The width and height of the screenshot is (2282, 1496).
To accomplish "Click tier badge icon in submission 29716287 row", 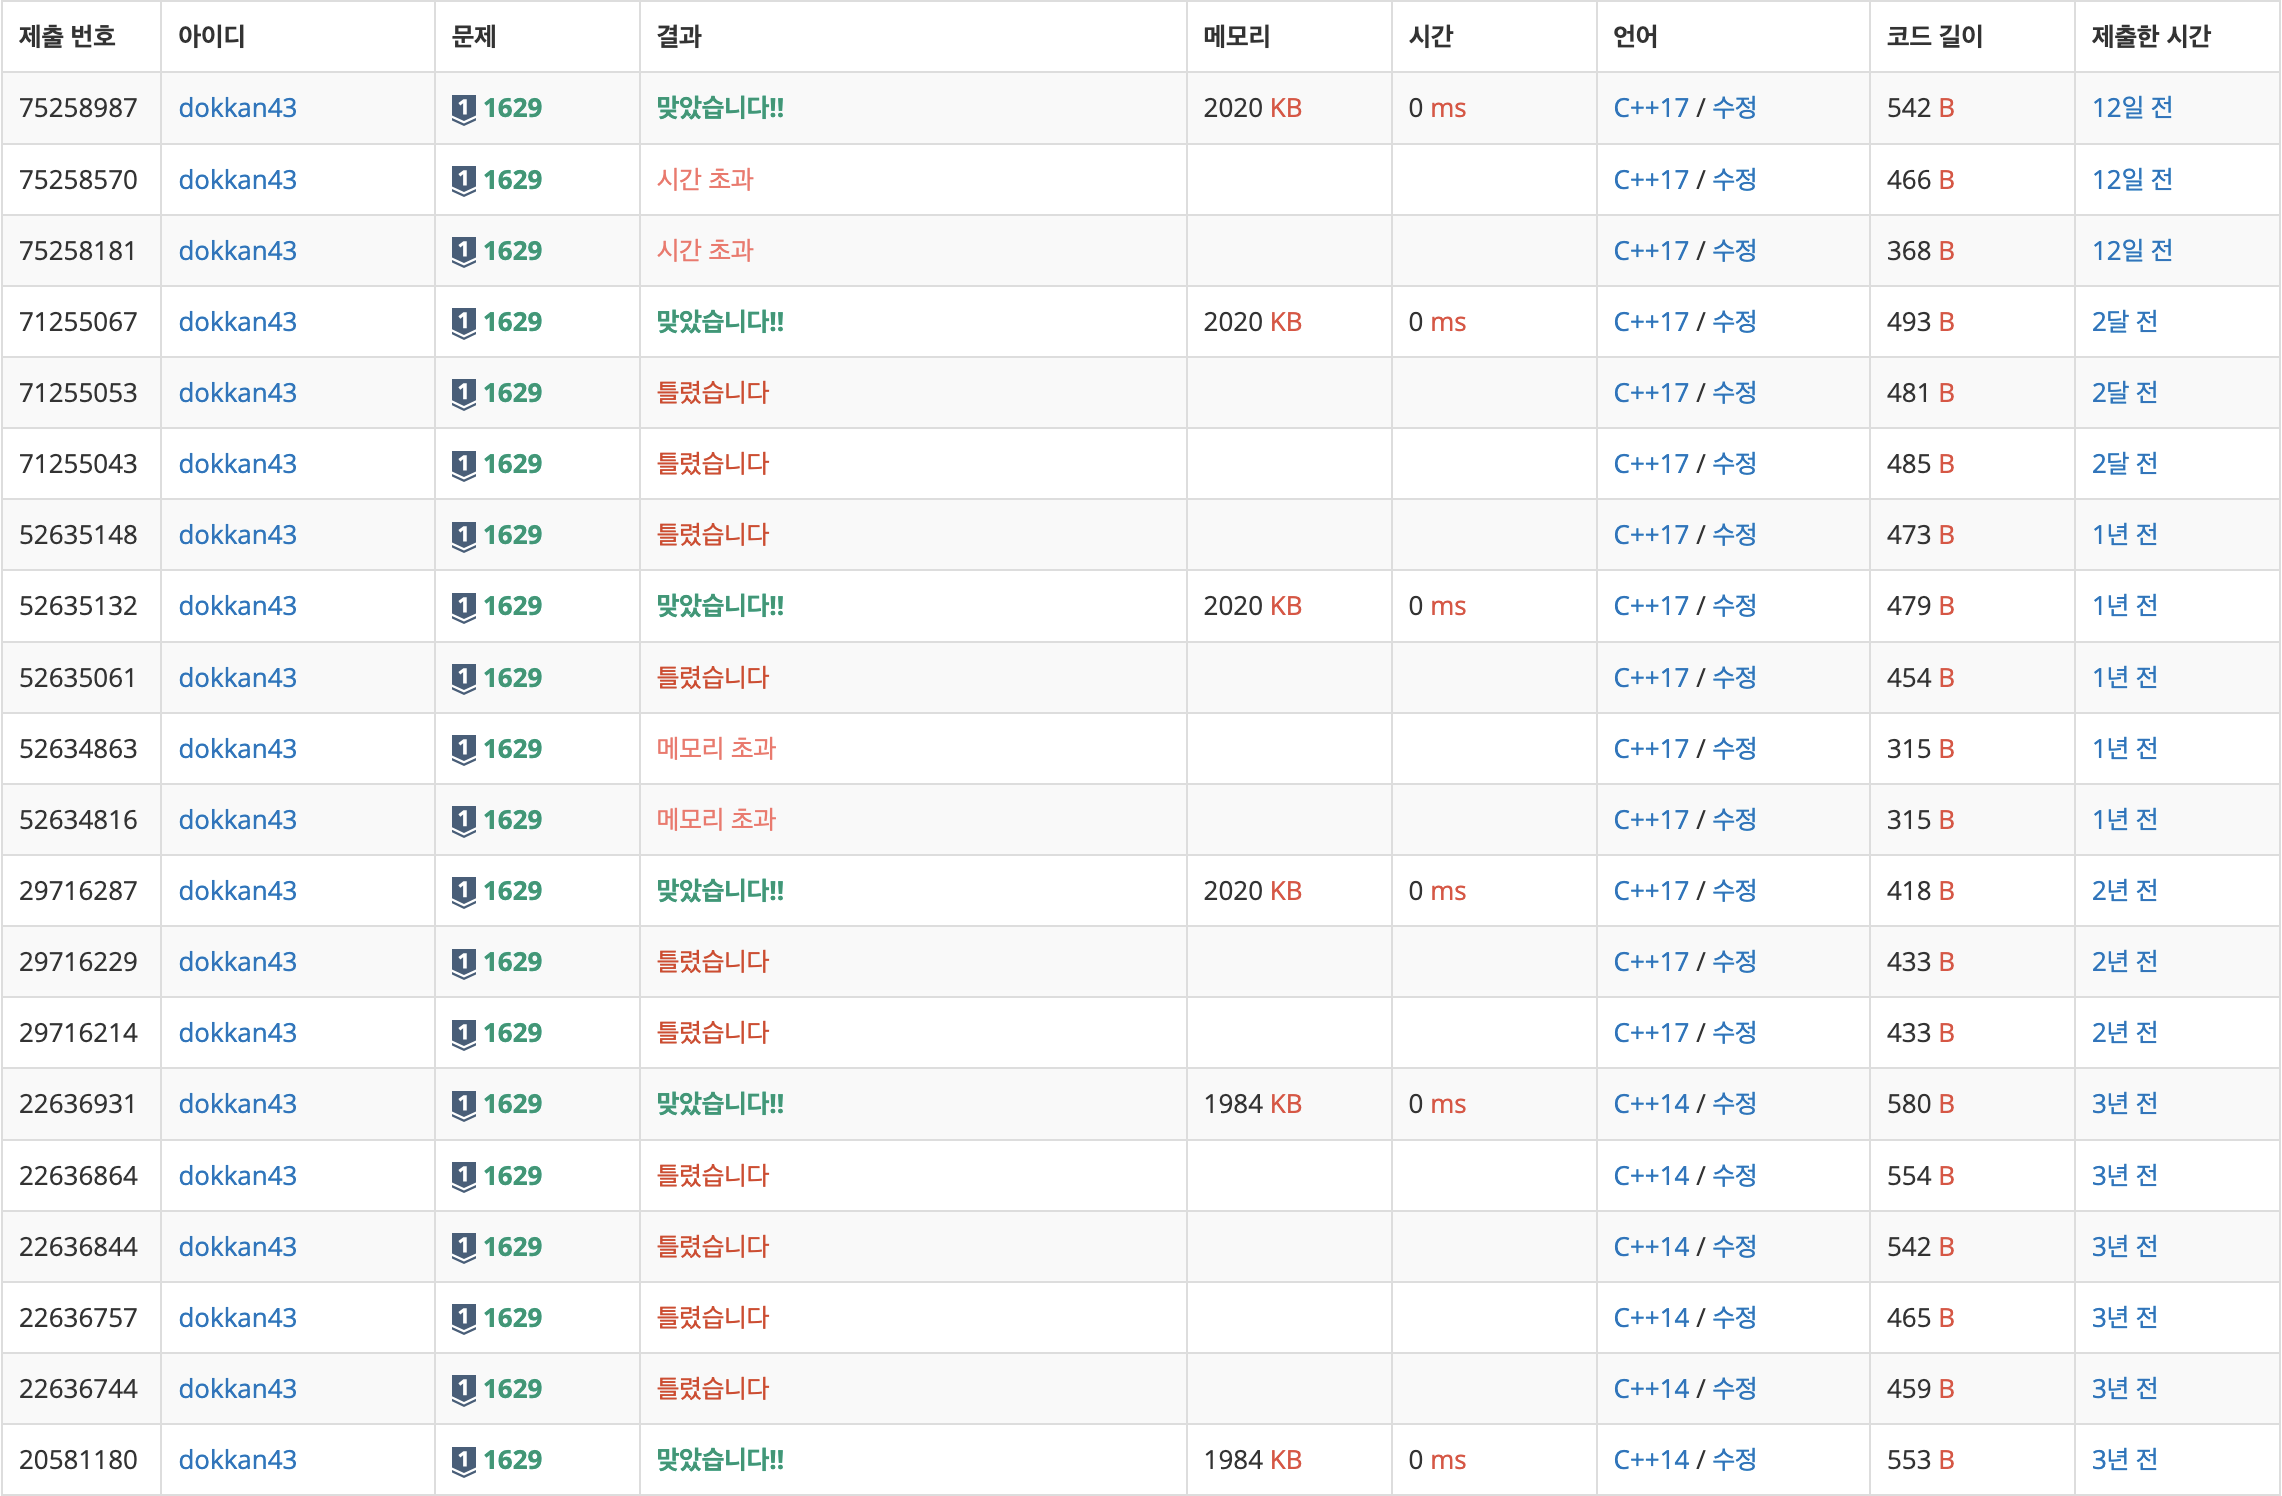I will tap(463, 891).
